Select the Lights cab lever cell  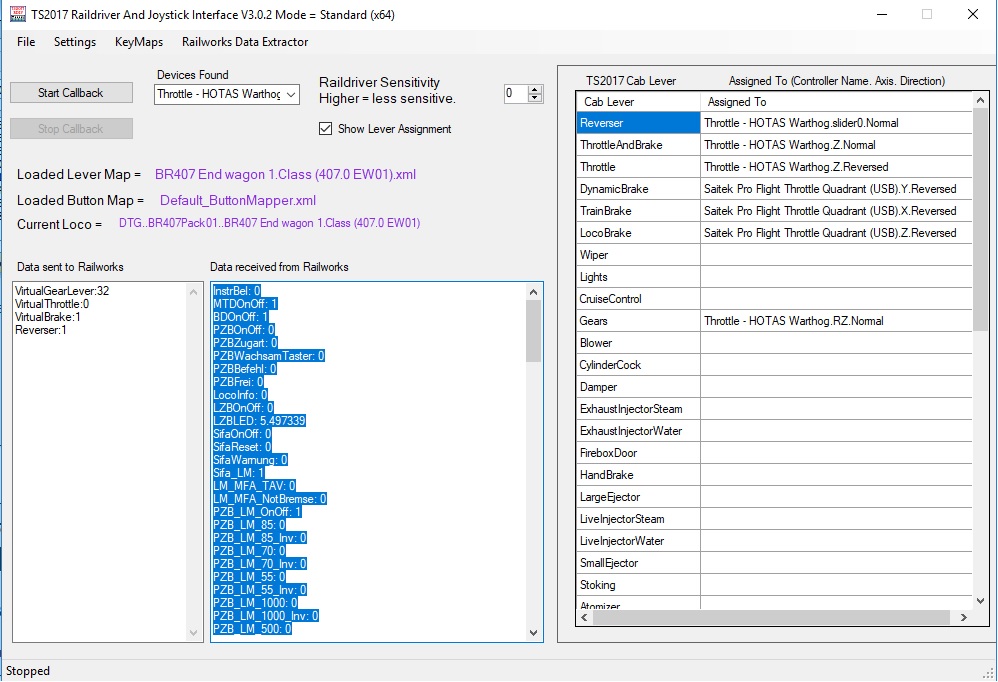point(638,277)
